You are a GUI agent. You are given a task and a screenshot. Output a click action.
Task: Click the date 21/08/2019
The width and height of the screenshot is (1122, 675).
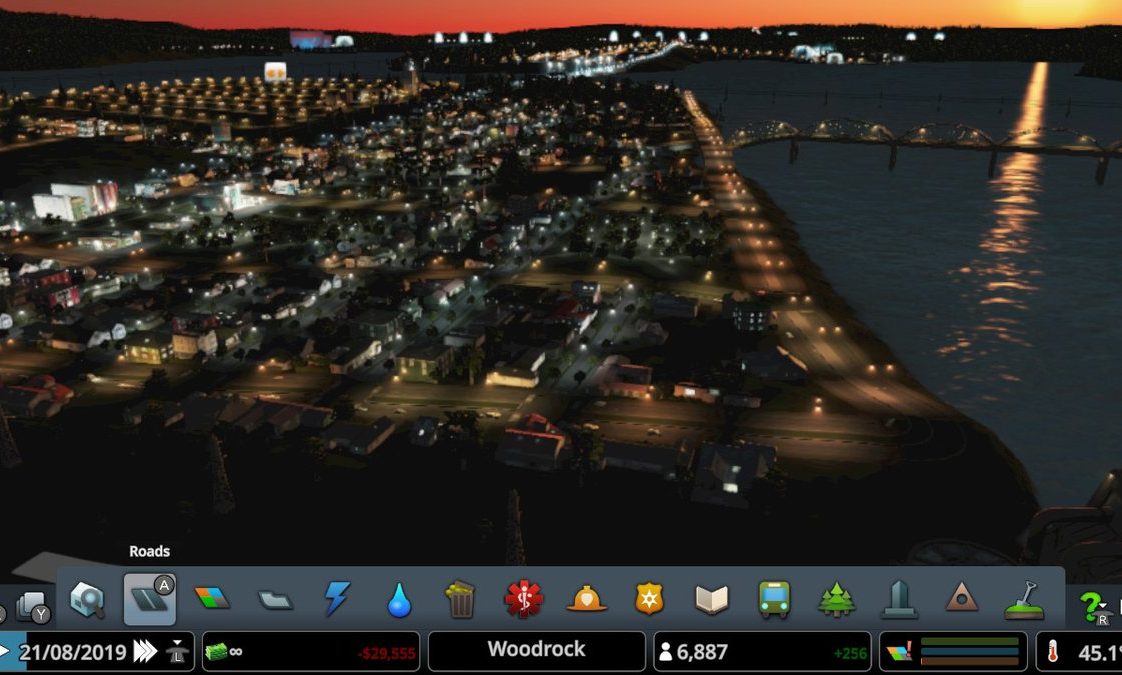pos(72,652)
